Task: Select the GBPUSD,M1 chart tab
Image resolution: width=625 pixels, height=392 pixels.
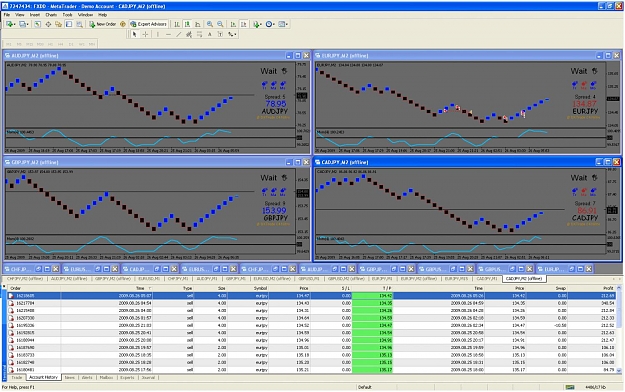Action: (x=309, y=278)
